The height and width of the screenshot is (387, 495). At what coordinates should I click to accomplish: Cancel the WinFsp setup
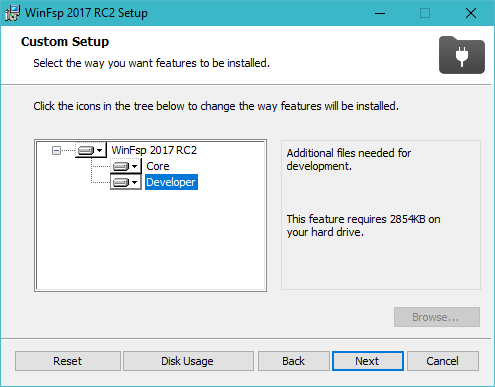point(443,361)
